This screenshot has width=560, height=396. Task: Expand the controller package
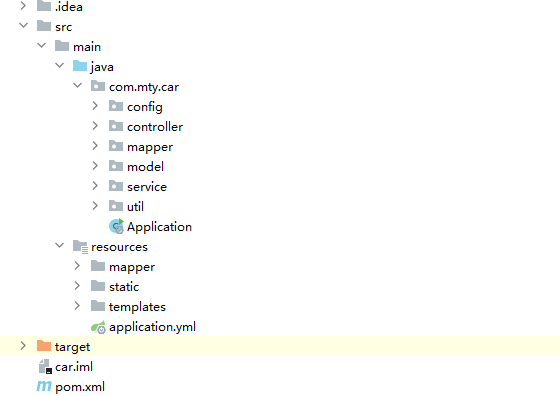click(95, 126)
